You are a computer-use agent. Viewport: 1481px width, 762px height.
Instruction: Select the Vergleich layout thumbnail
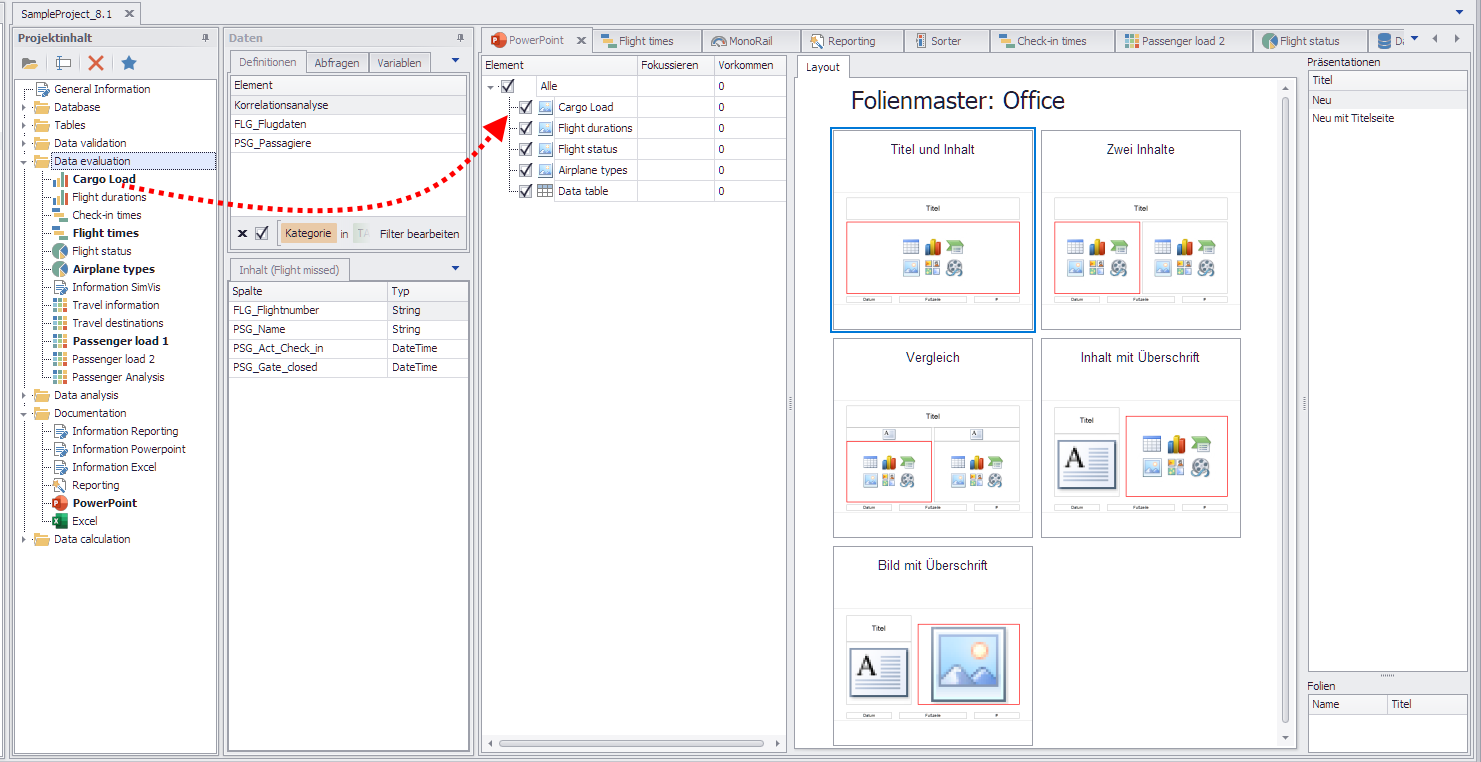tap(933, 438)
